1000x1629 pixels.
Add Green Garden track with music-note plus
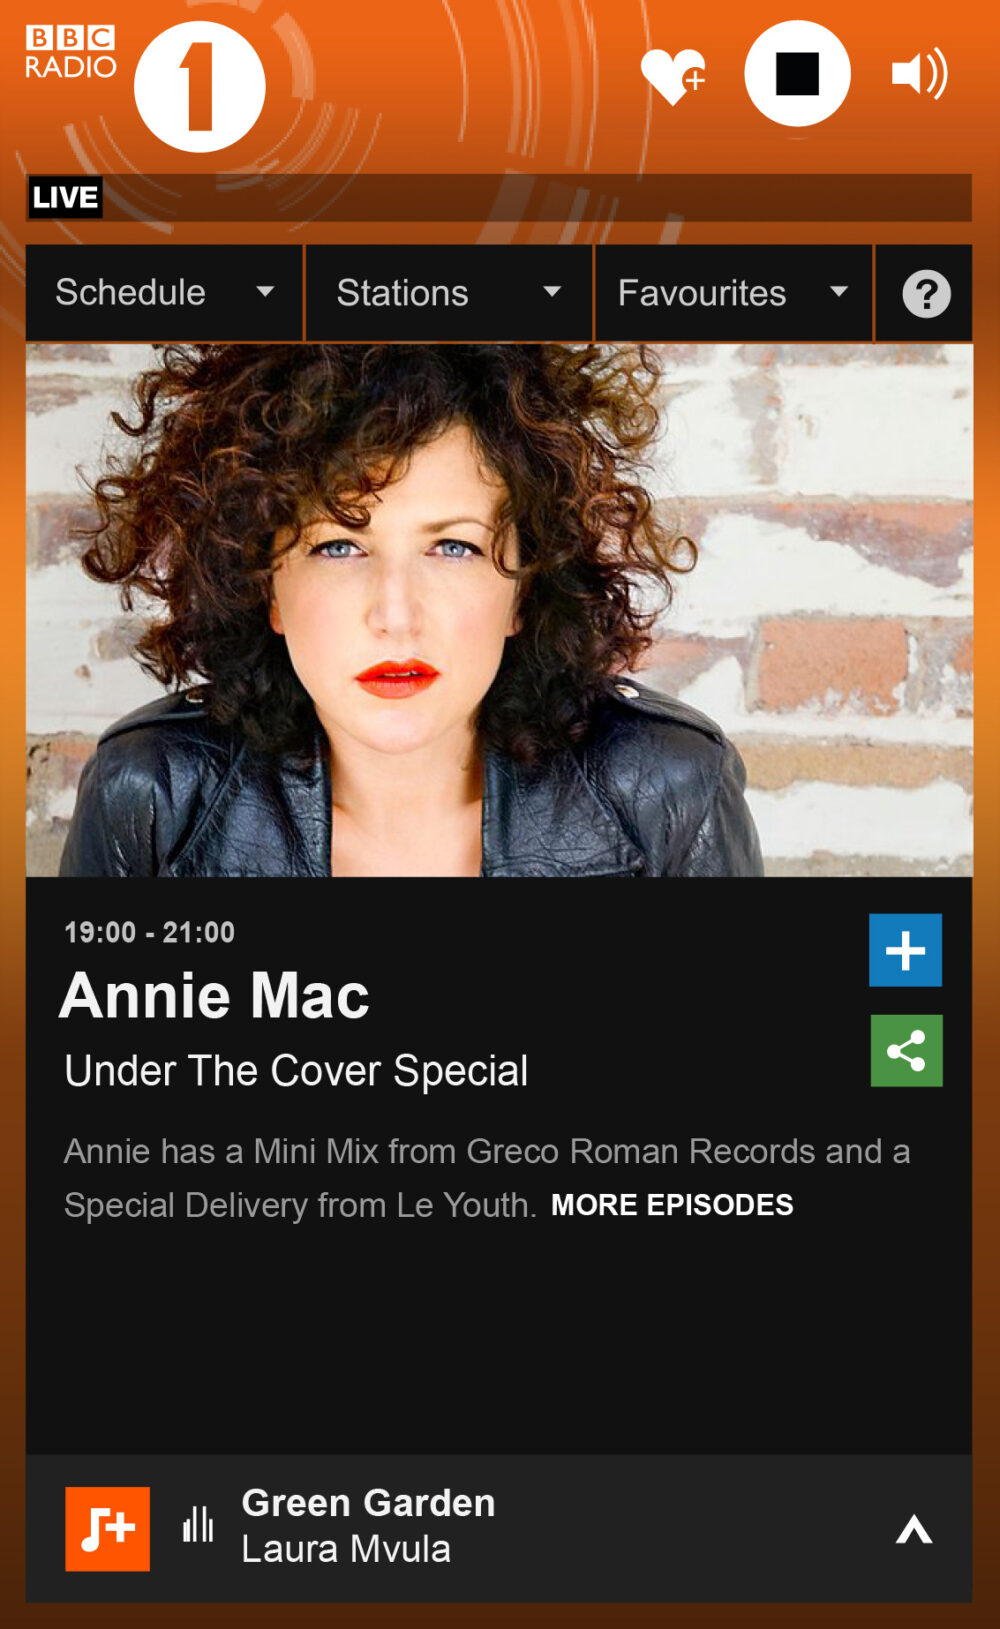(x=108, y=1528)
